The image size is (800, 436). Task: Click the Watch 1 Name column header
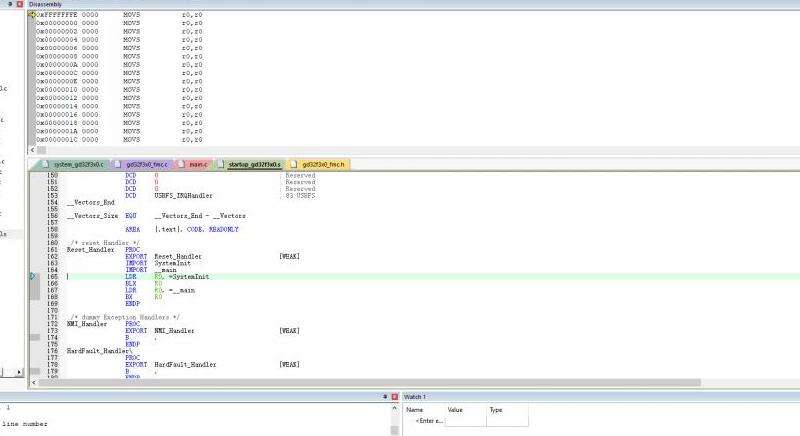[415, 410]
